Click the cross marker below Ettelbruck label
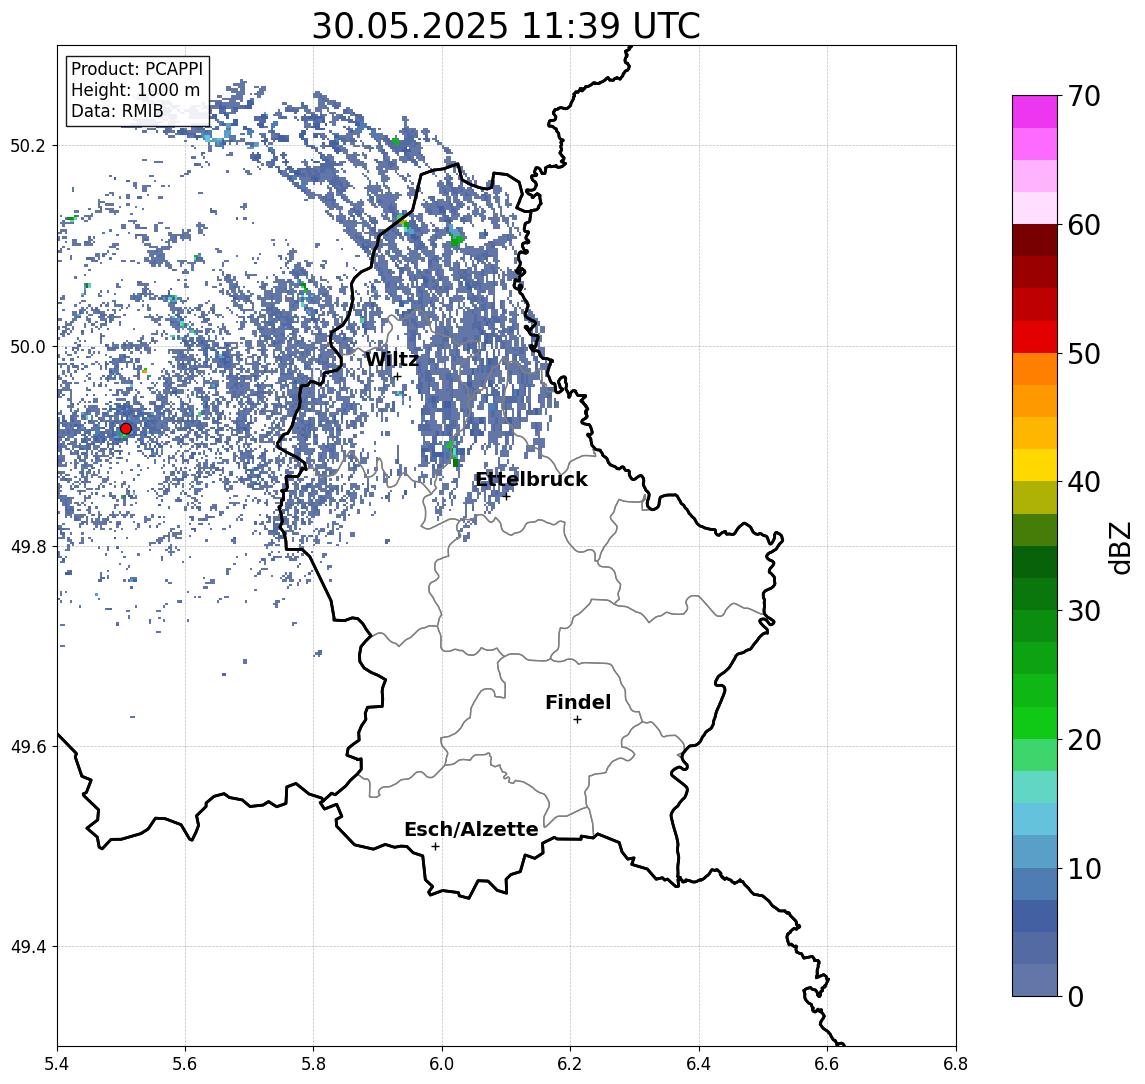The height and width of the screenshot is (1084, 1145). pyautogui.click(x=506, y=497)
